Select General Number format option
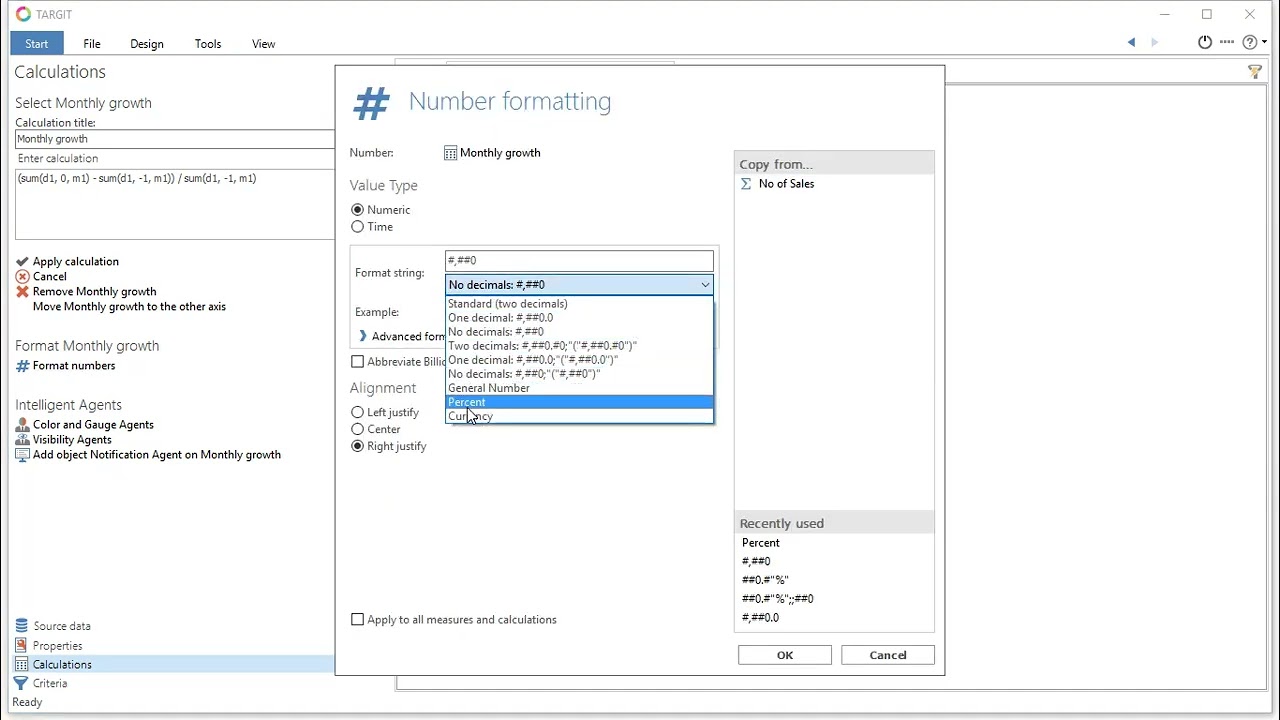Image resolution: width=1280 pixels, height=720 pixels. [579, 388]
